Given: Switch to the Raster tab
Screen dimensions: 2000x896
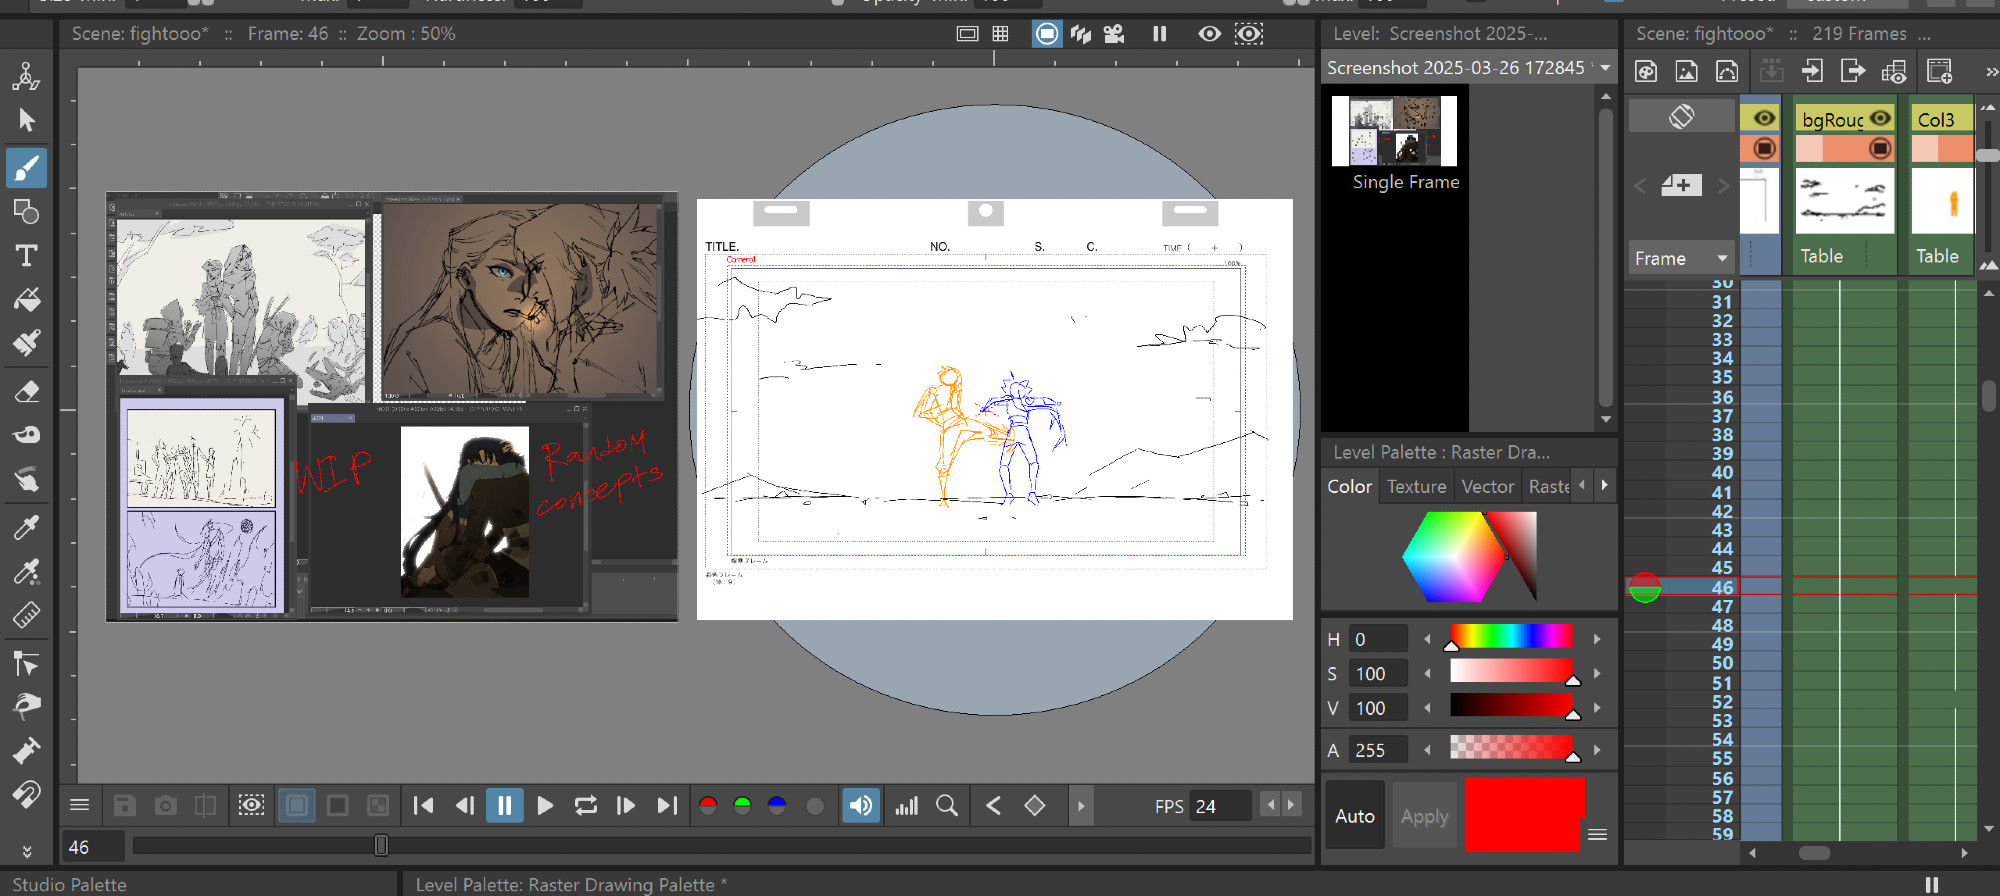Looking at the screenshot, I should pos(1548,486).
